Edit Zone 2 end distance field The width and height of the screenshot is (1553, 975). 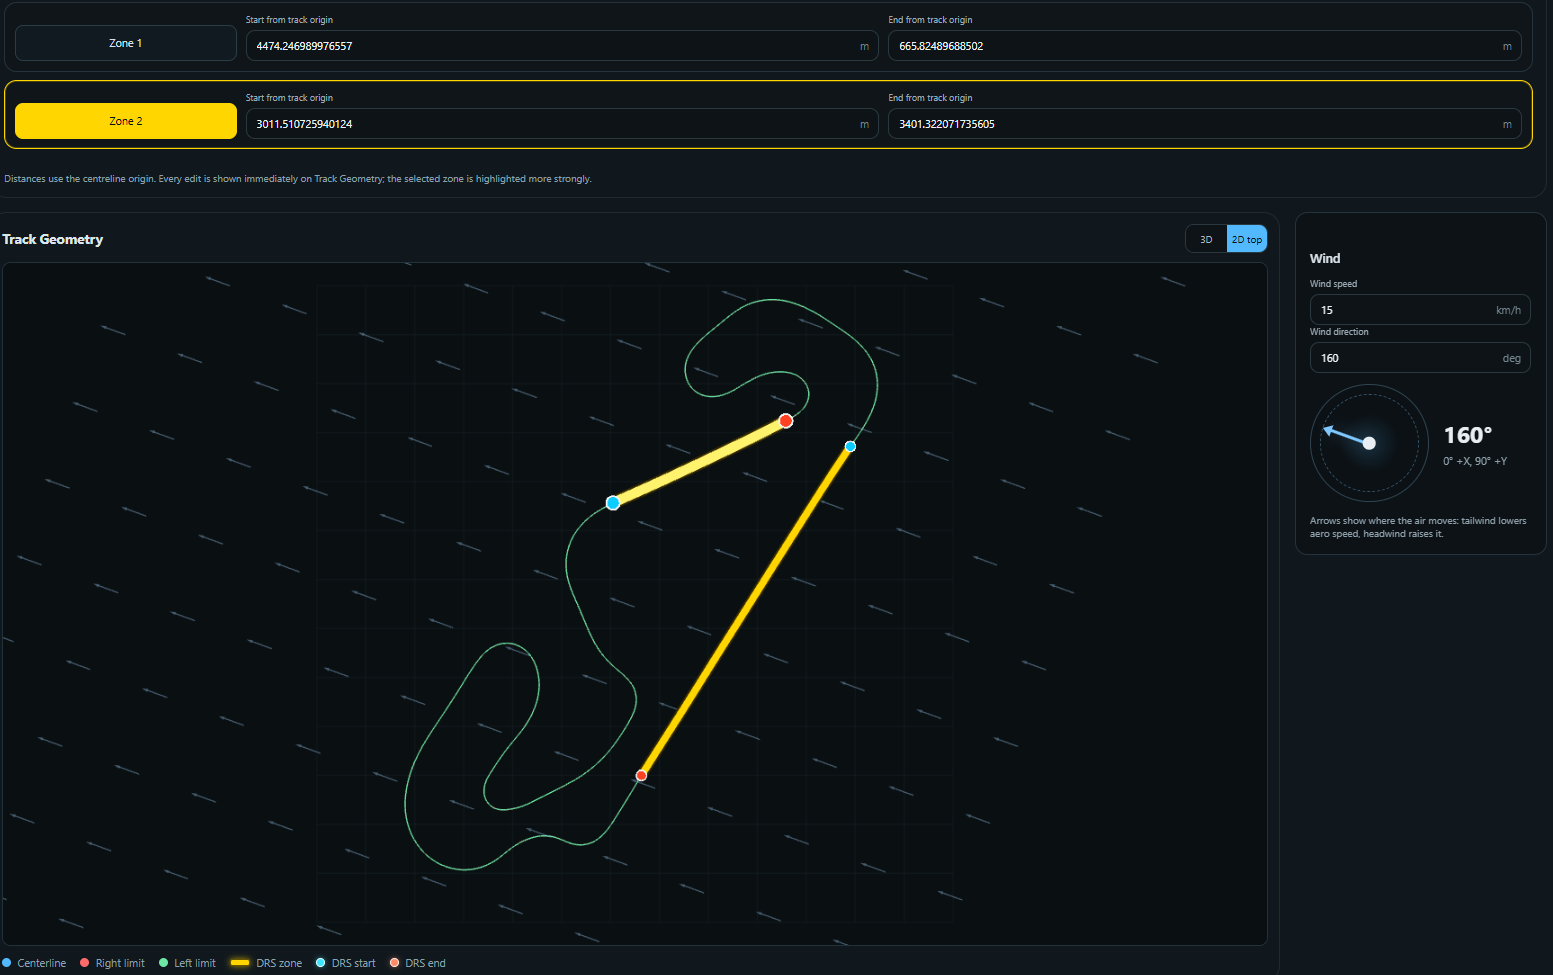pos(1204,124)
